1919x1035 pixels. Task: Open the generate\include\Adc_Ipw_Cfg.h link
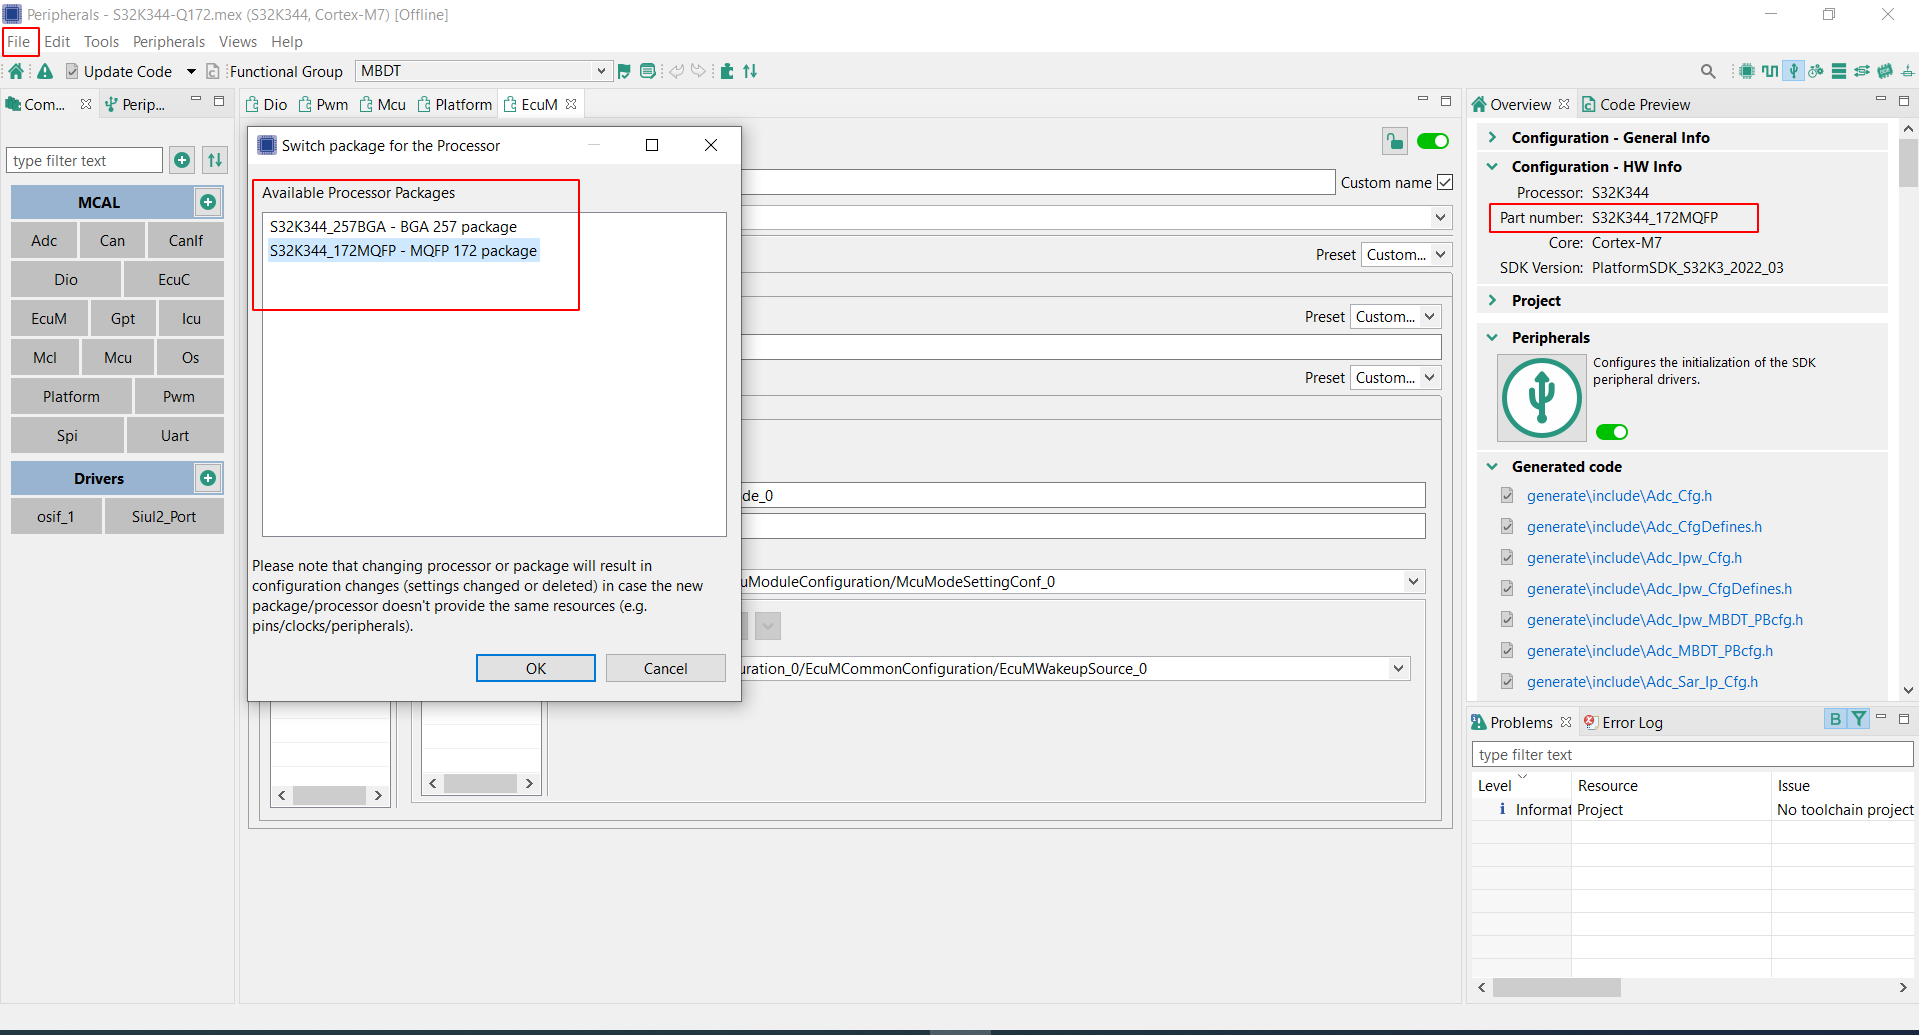click(1634, 557)
